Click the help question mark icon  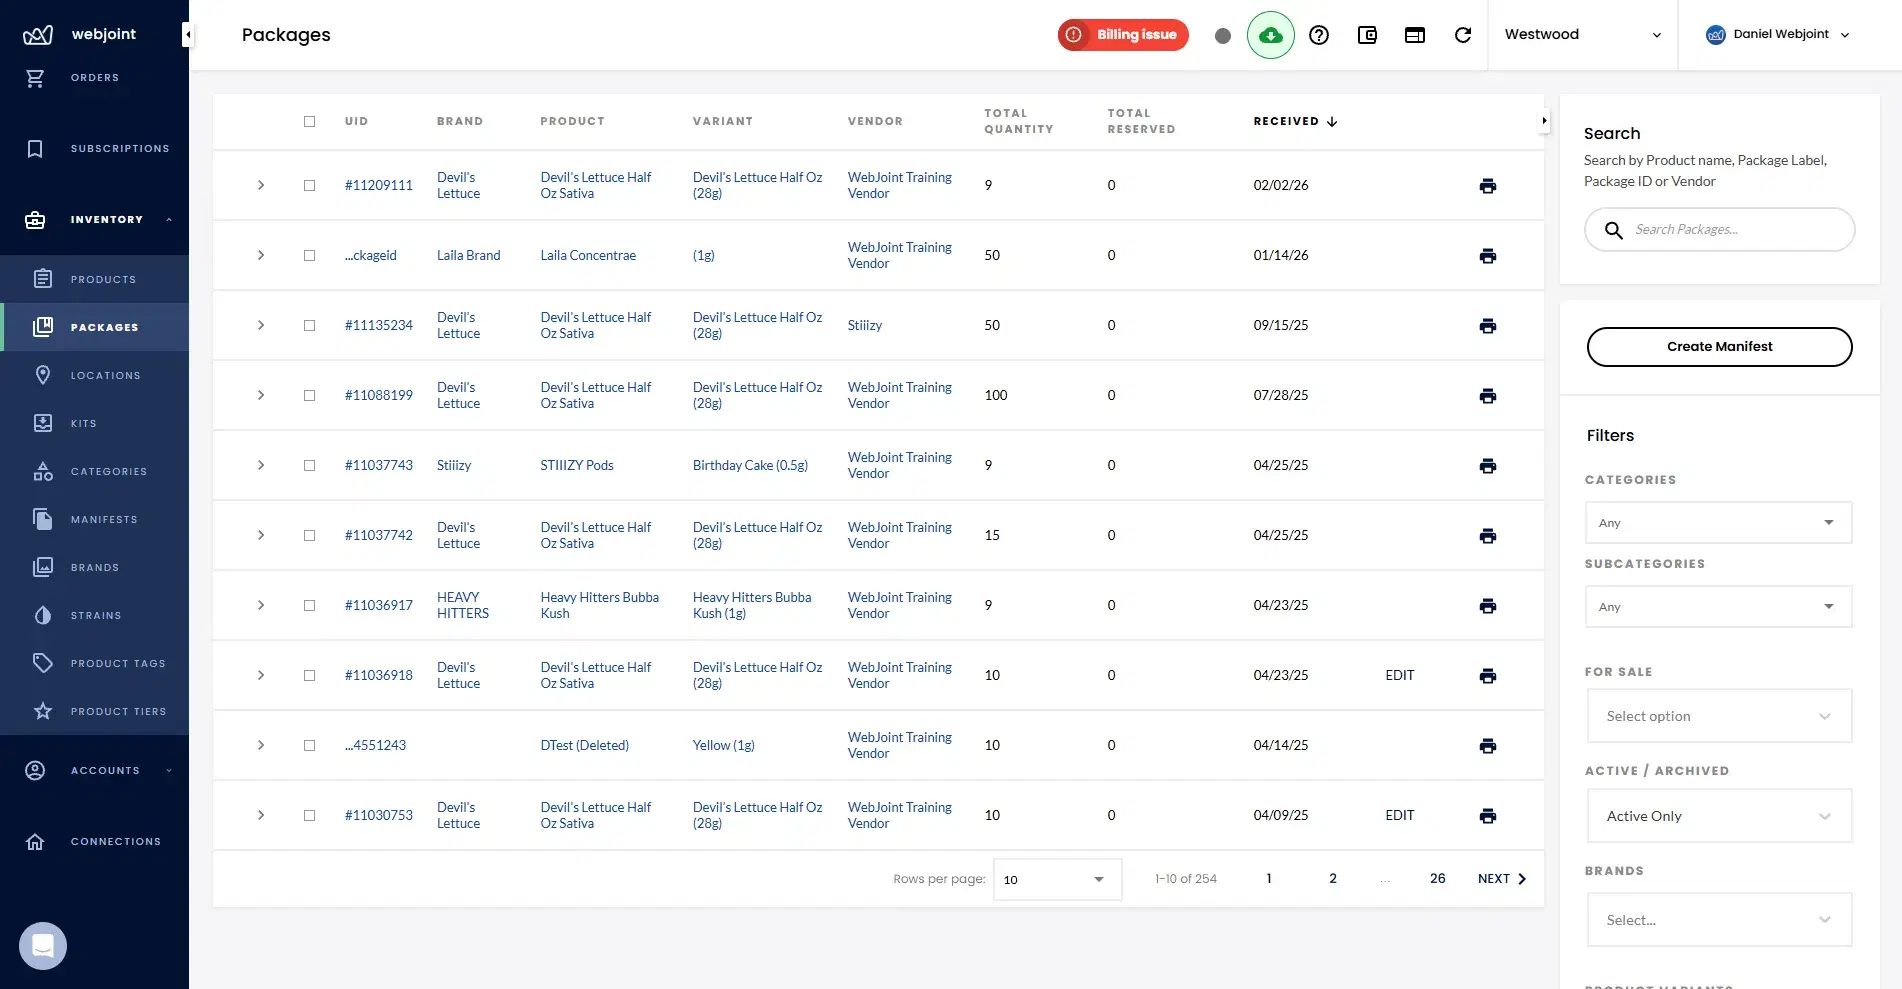click(1319, 35)
